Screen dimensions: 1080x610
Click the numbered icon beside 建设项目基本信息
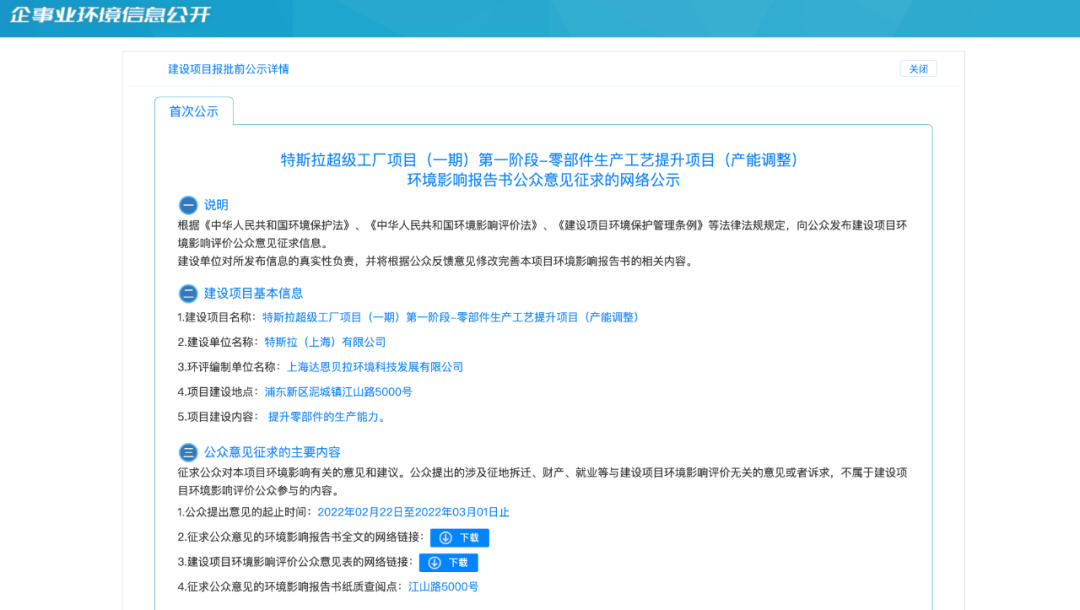coord(188,293)
